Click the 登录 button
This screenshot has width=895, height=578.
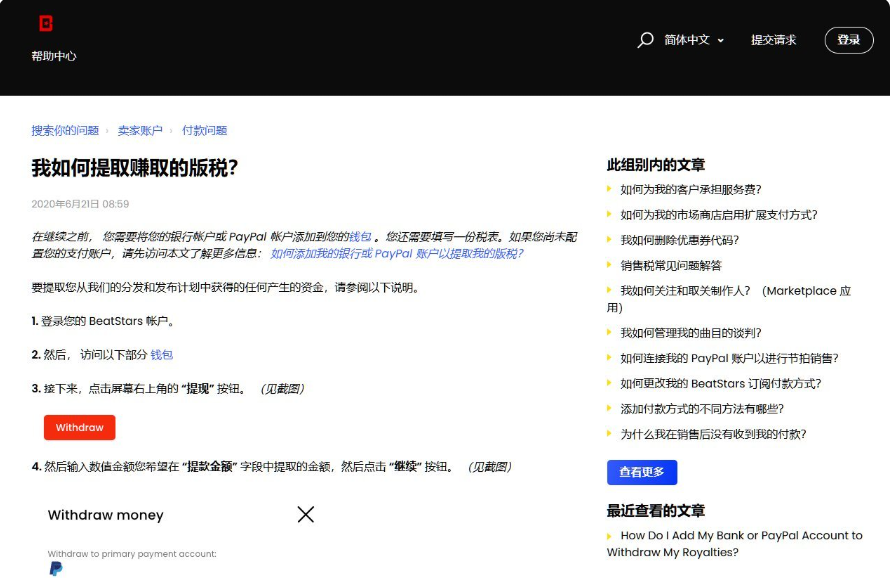pyautogui.click(x=849, y=40)
